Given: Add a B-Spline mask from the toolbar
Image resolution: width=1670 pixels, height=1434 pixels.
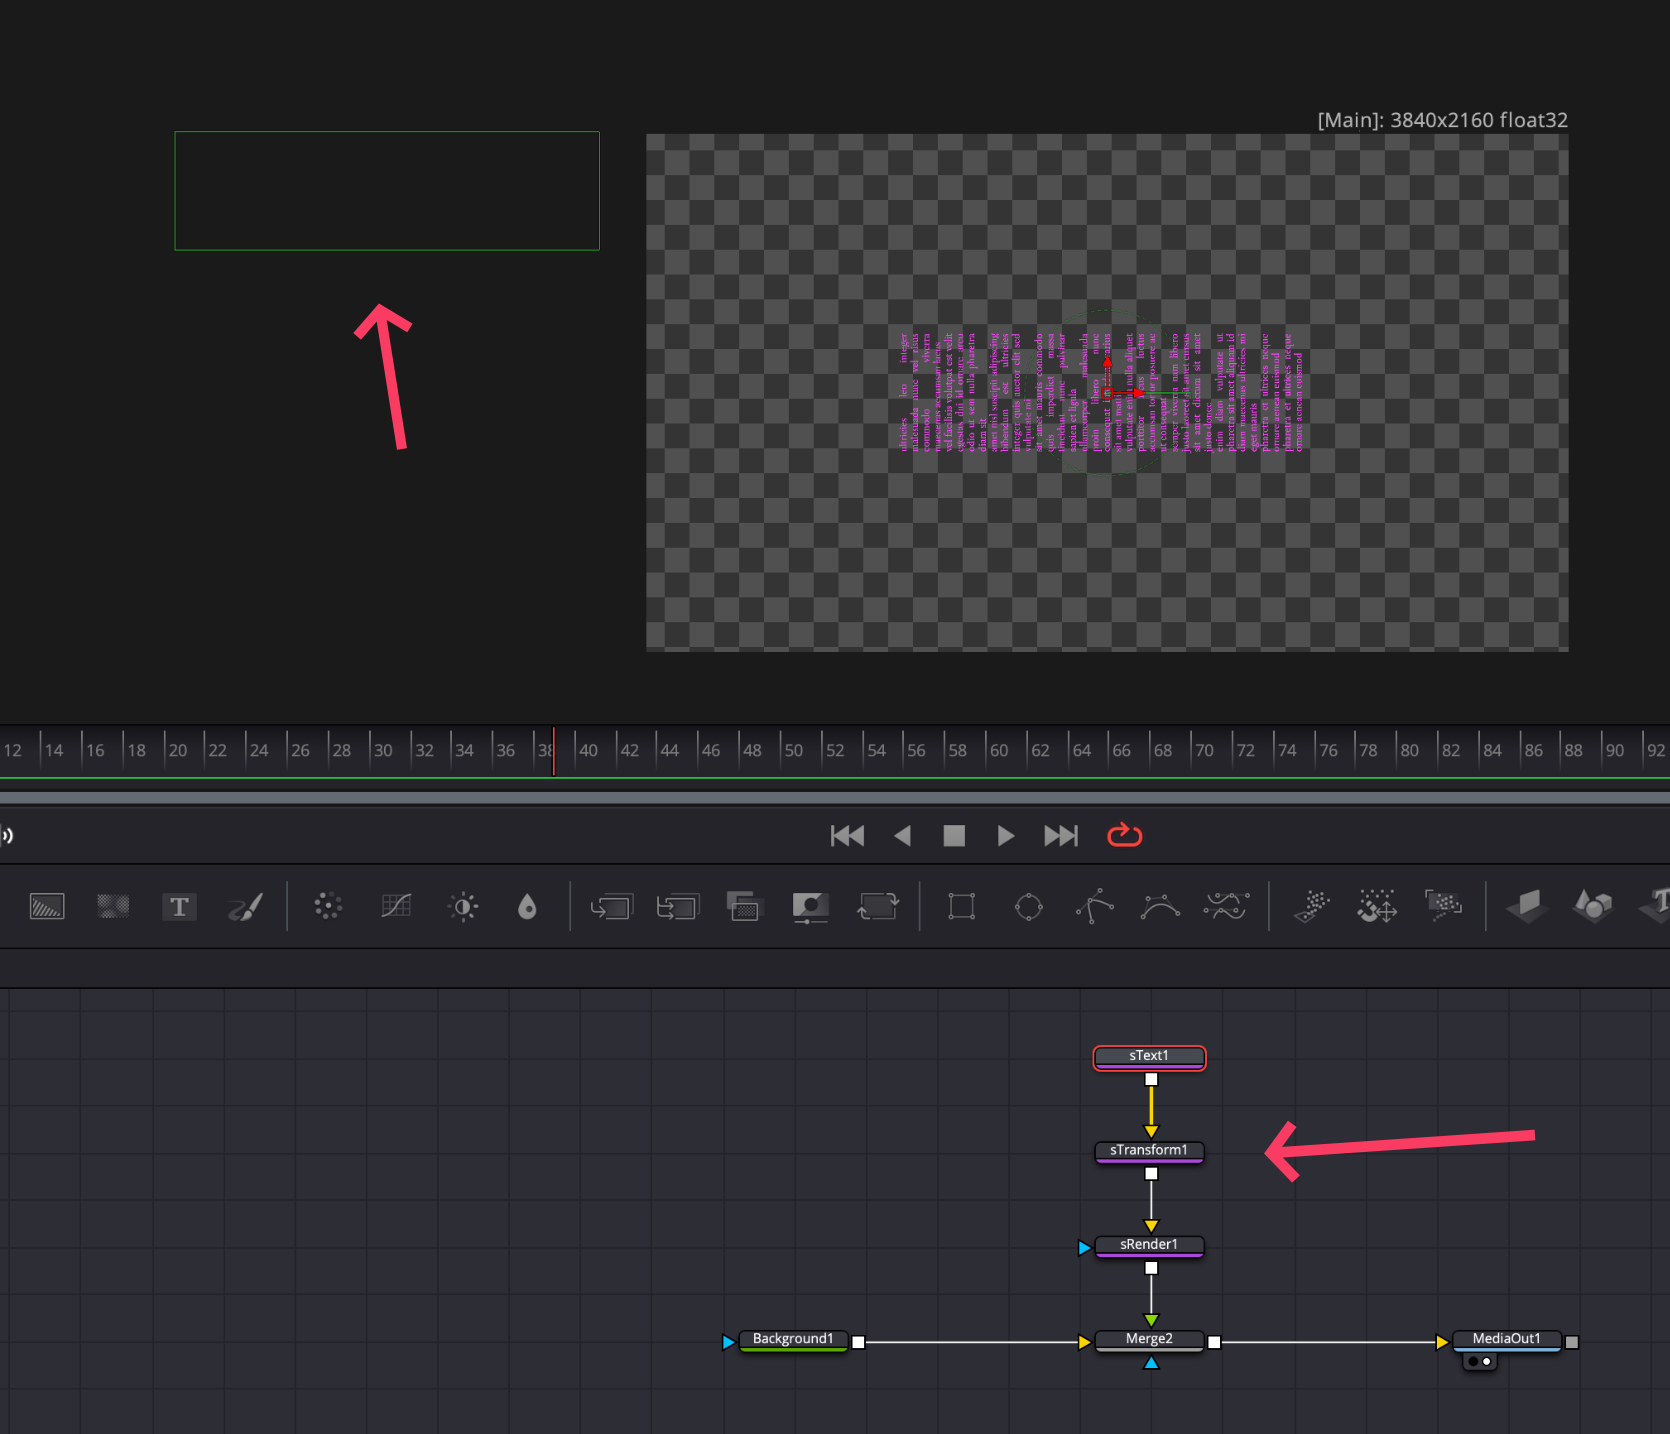Looking at the screenshot, I should (x=1160, y=906).
